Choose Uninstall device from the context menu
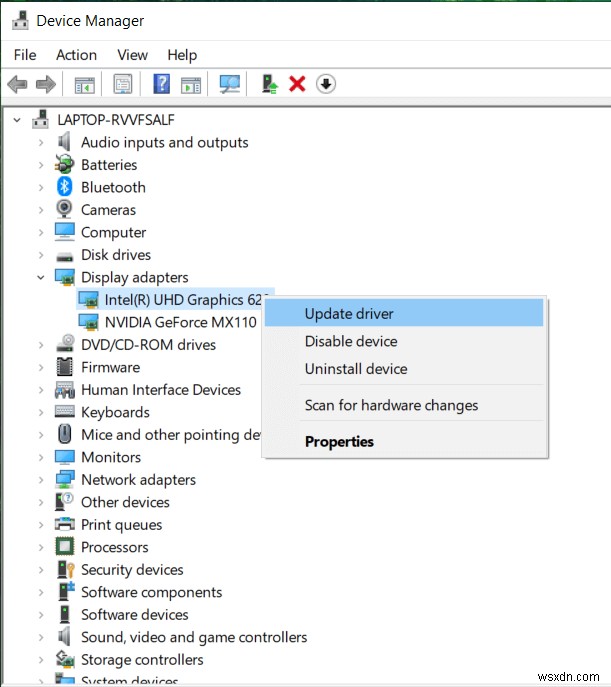Image resolution: width=611 pixels, height=687 pixels. click(404, 368)
